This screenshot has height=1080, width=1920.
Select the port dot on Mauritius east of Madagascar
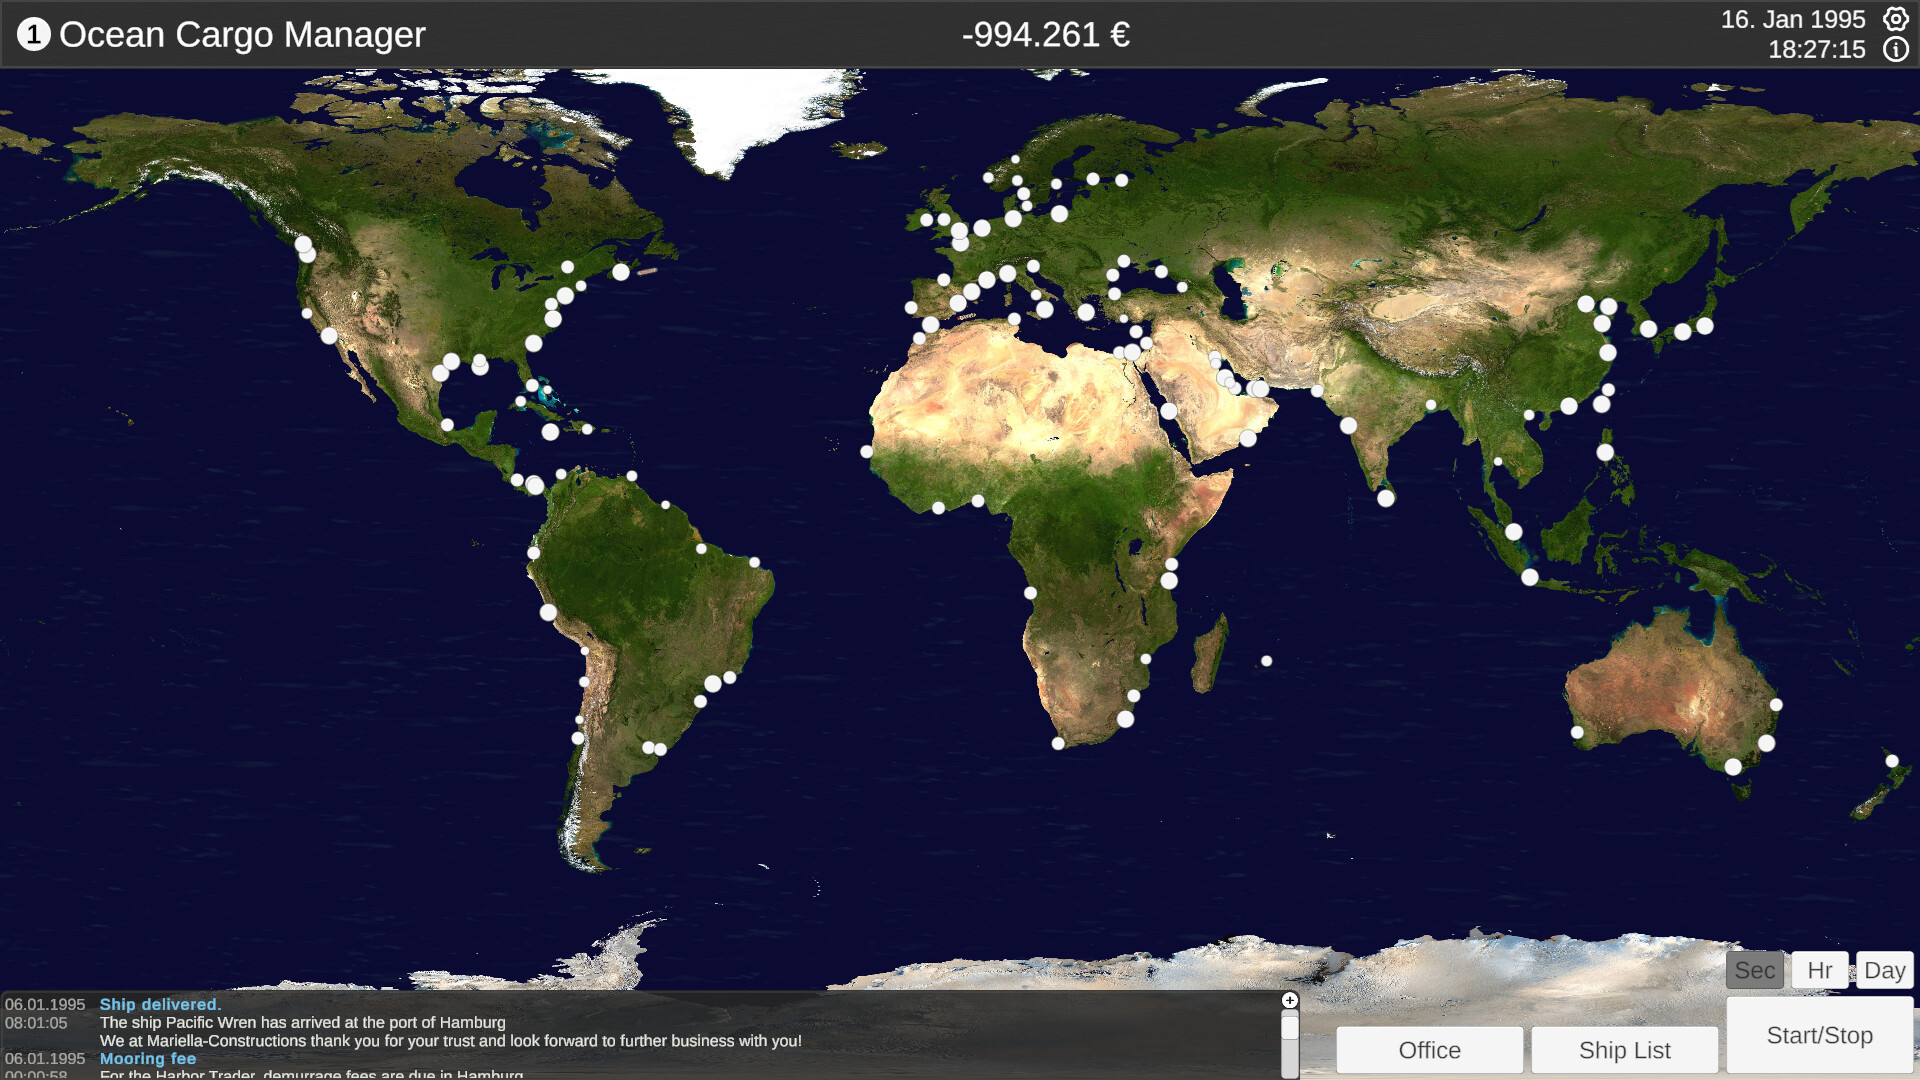1267,661
